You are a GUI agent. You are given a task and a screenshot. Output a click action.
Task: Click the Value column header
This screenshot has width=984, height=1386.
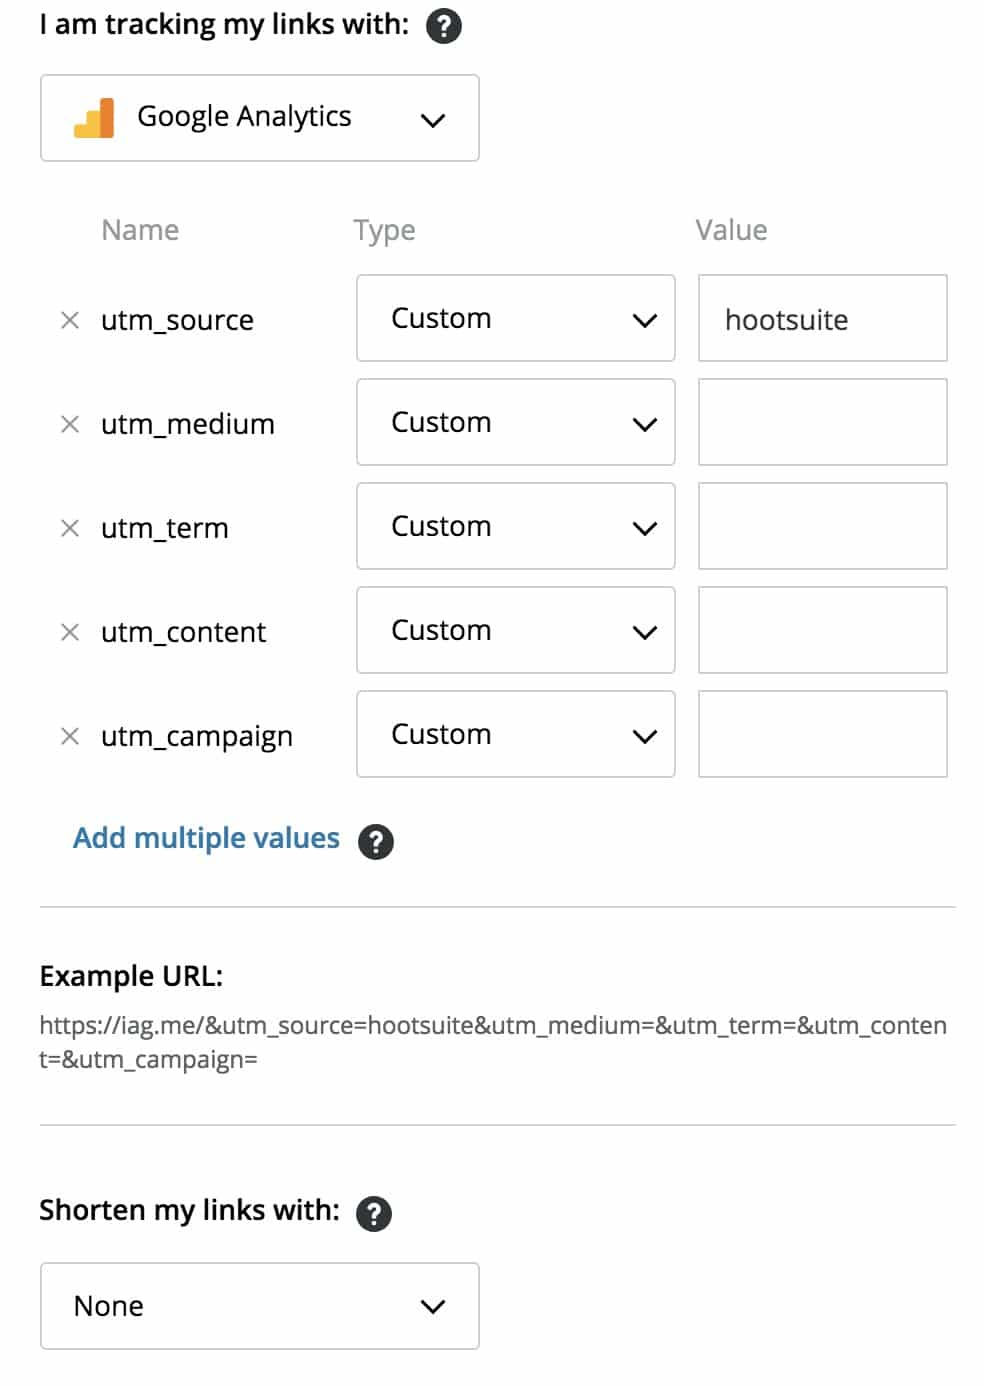tap(731, 231)
